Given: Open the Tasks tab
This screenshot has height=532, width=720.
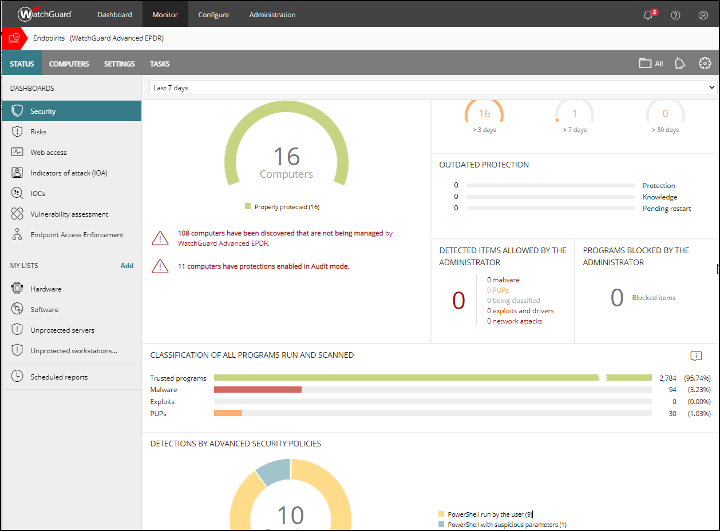Looking at the screenshot, I should click(x=160, y=64).
